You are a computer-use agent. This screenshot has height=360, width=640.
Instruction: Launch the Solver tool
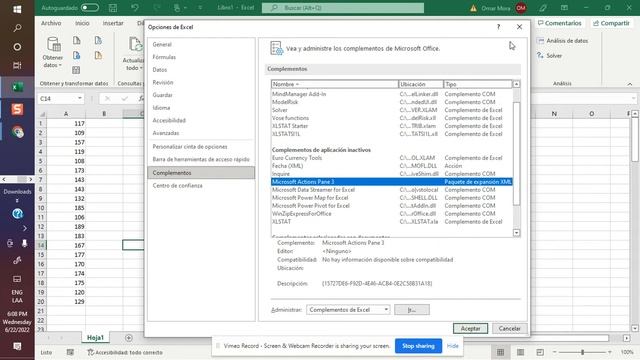550,56
